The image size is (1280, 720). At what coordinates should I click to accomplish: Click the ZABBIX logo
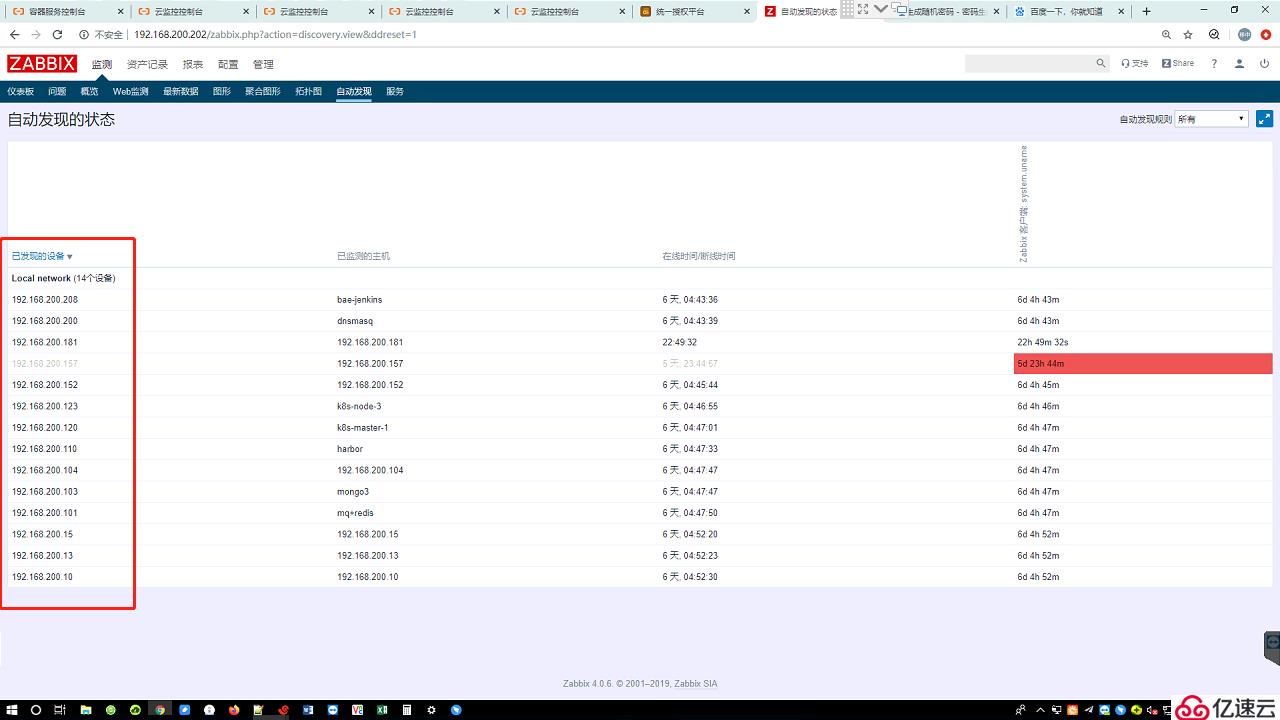pyautogui.click(x=41, y=63)
